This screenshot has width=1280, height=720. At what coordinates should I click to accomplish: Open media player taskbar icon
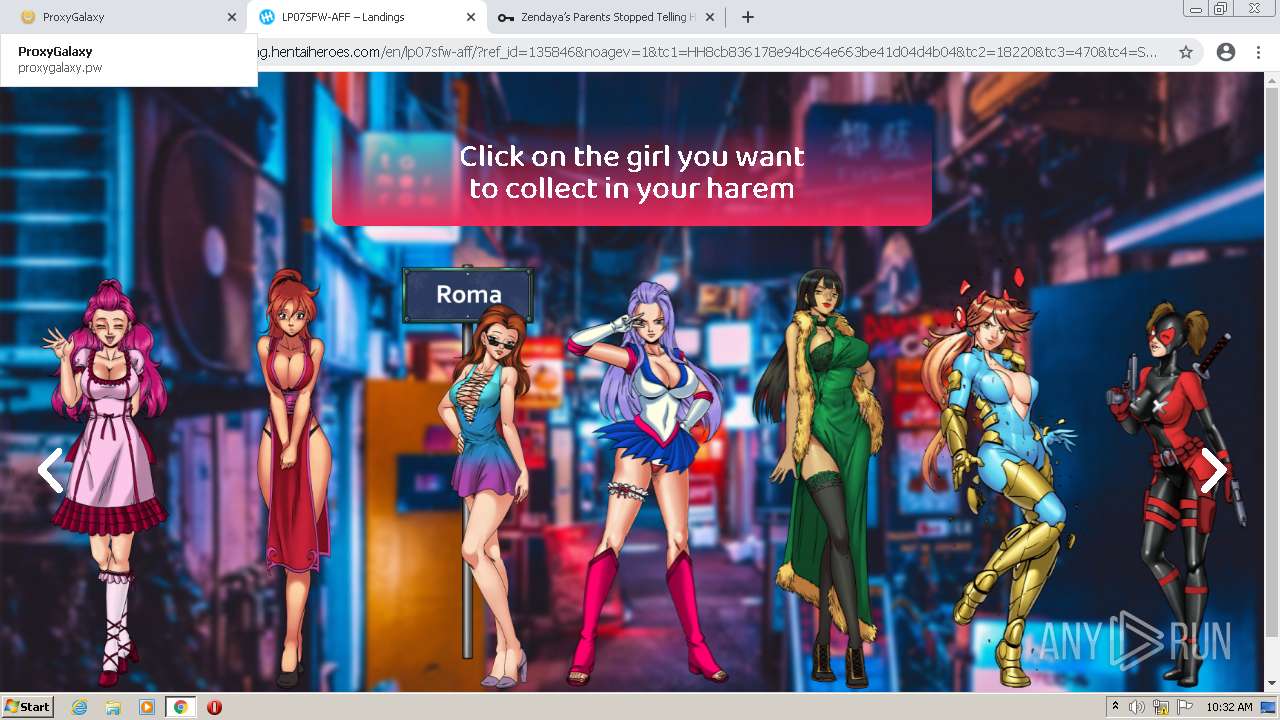[147, 707]
